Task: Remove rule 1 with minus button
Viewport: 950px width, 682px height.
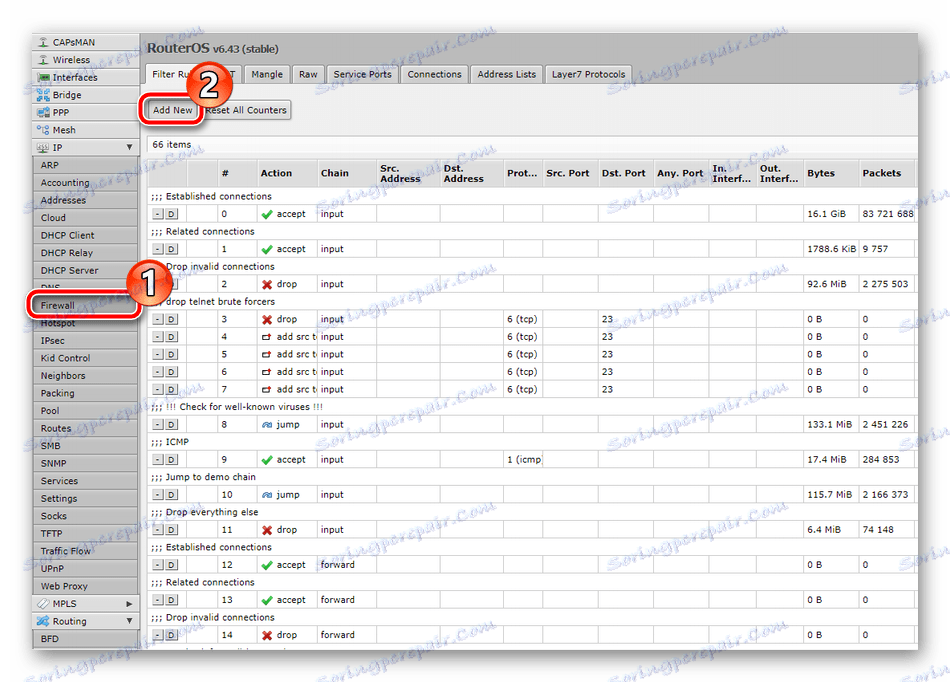Action: [158, 250]
